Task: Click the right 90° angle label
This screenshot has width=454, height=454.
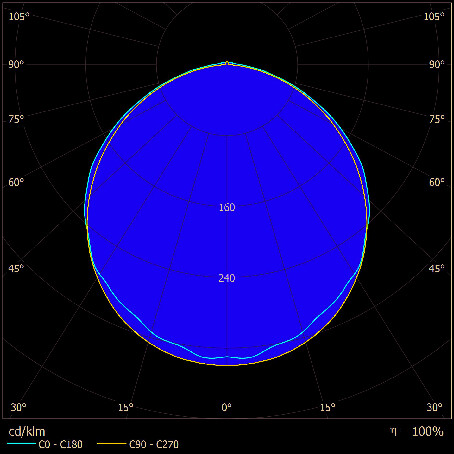Action: [437, 64]
